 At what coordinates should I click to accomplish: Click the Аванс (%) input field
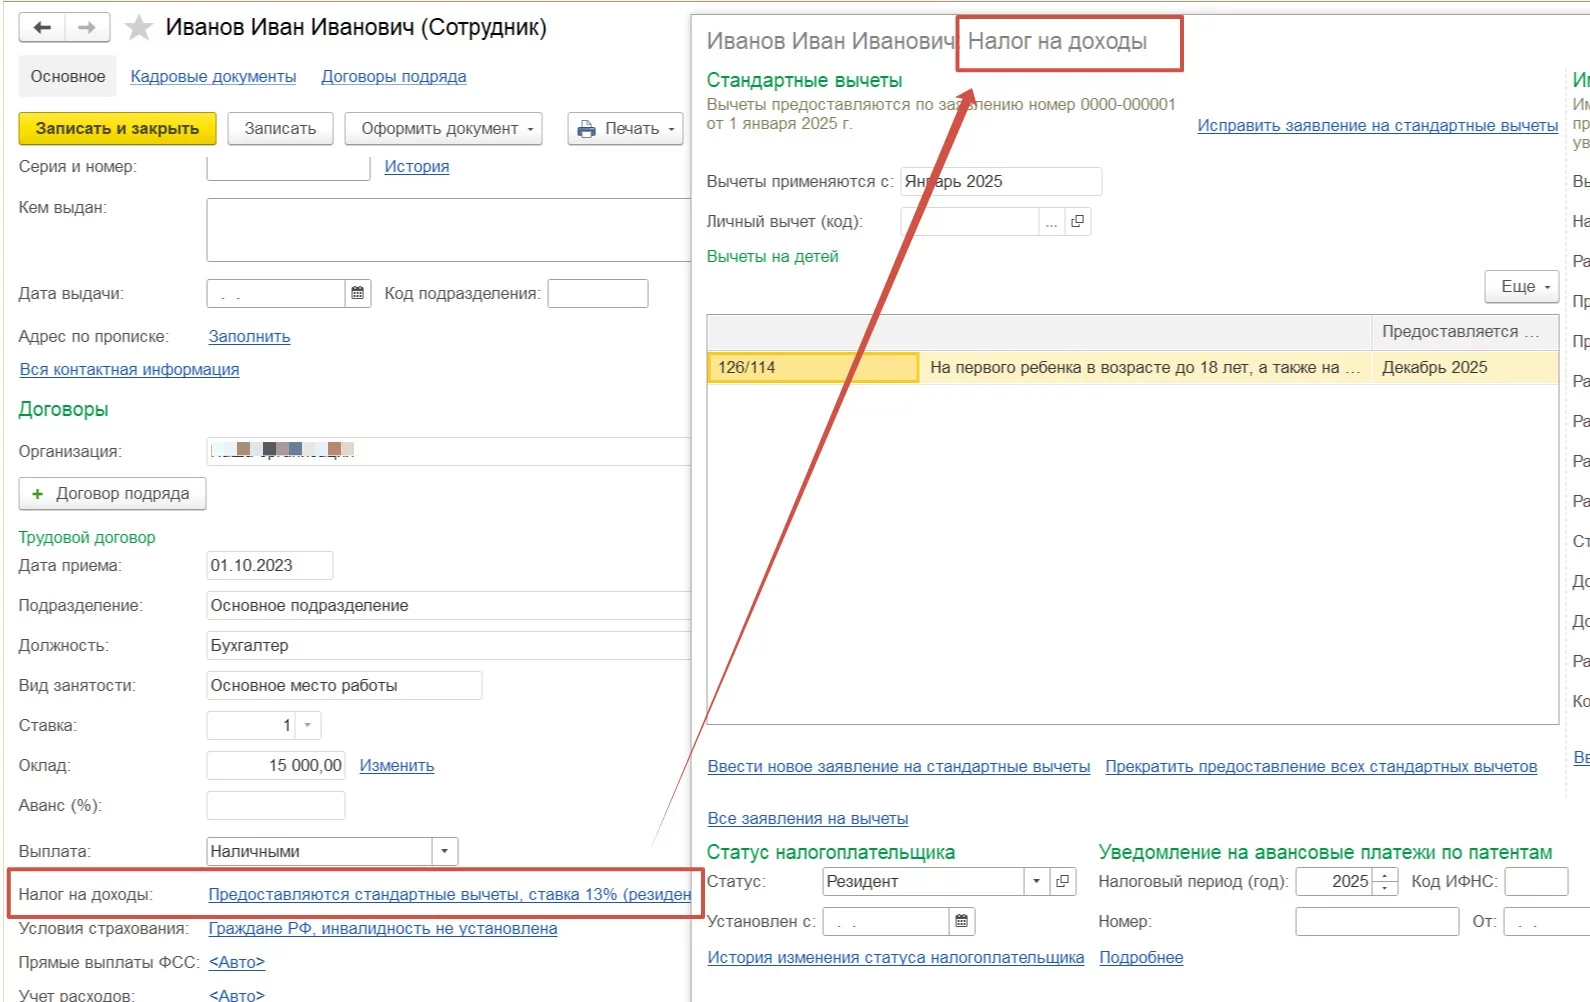pos(275,805)
